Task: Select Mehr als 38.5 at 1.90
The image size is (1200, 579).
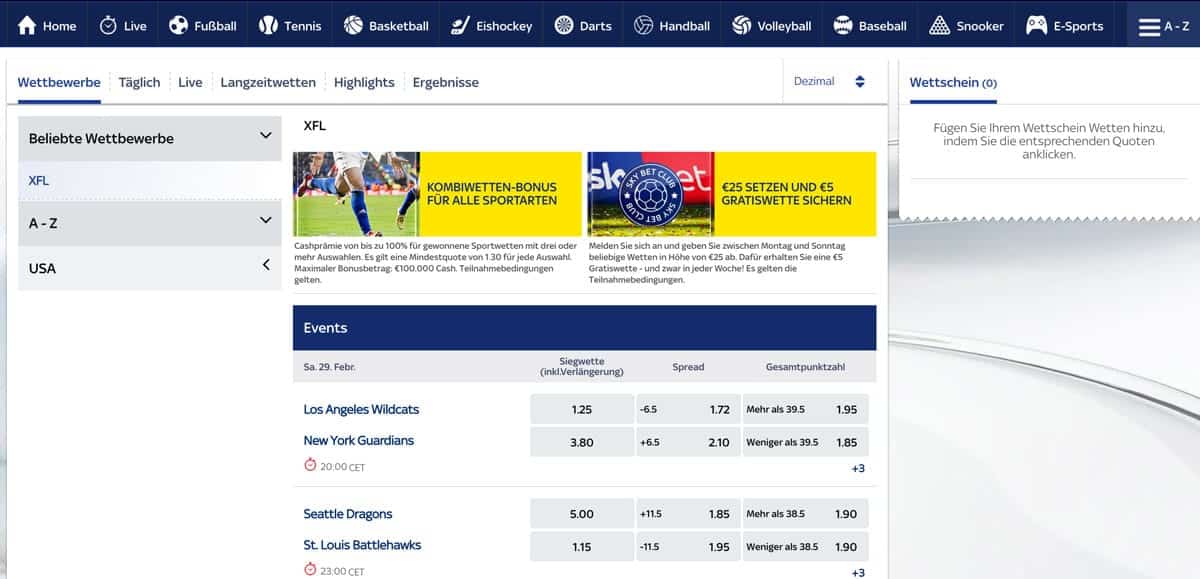Action: [805, 514]
